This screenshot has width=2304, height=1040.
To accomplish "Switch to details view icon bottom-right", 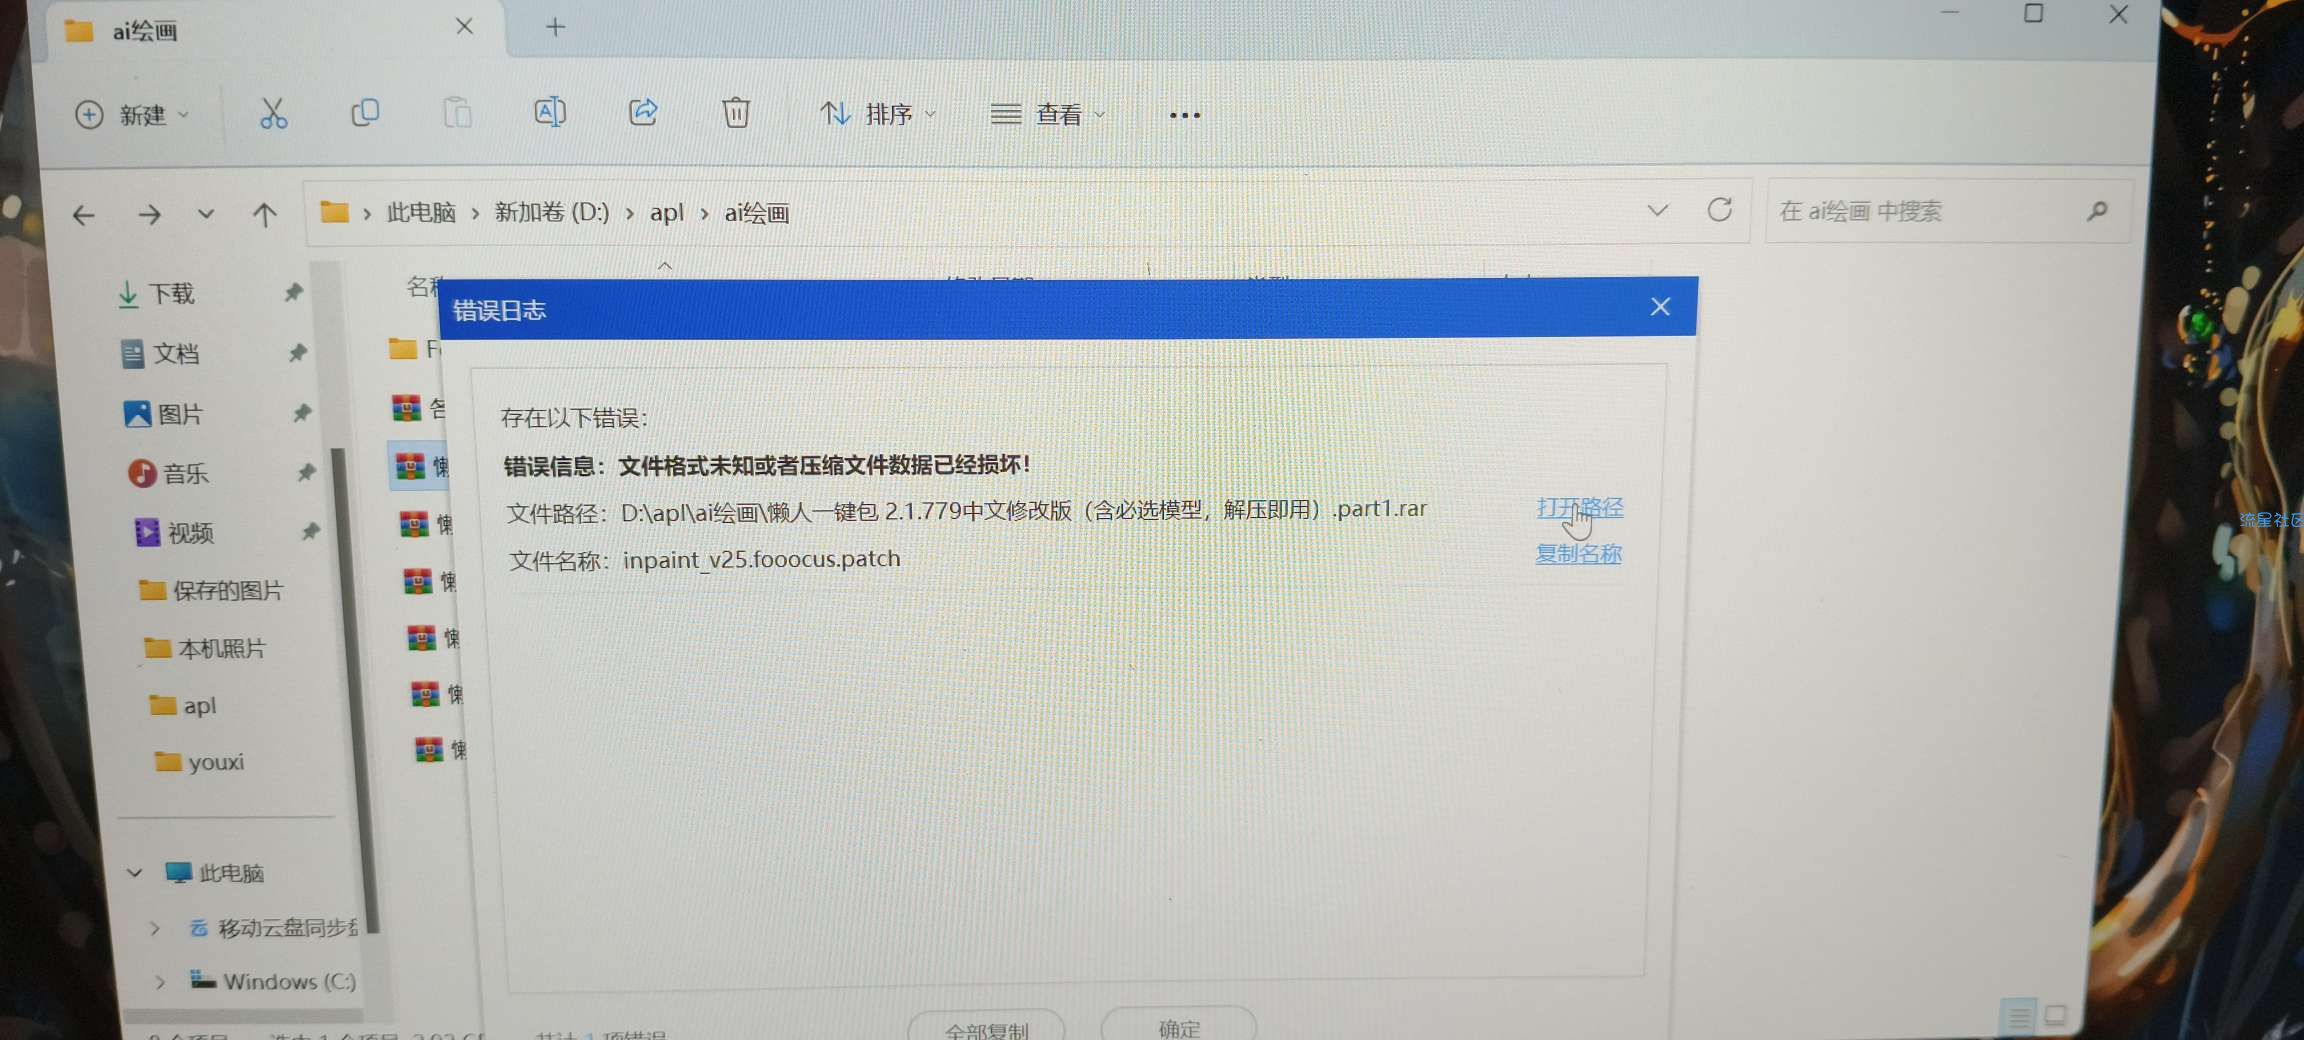I will point(2020,1017).
